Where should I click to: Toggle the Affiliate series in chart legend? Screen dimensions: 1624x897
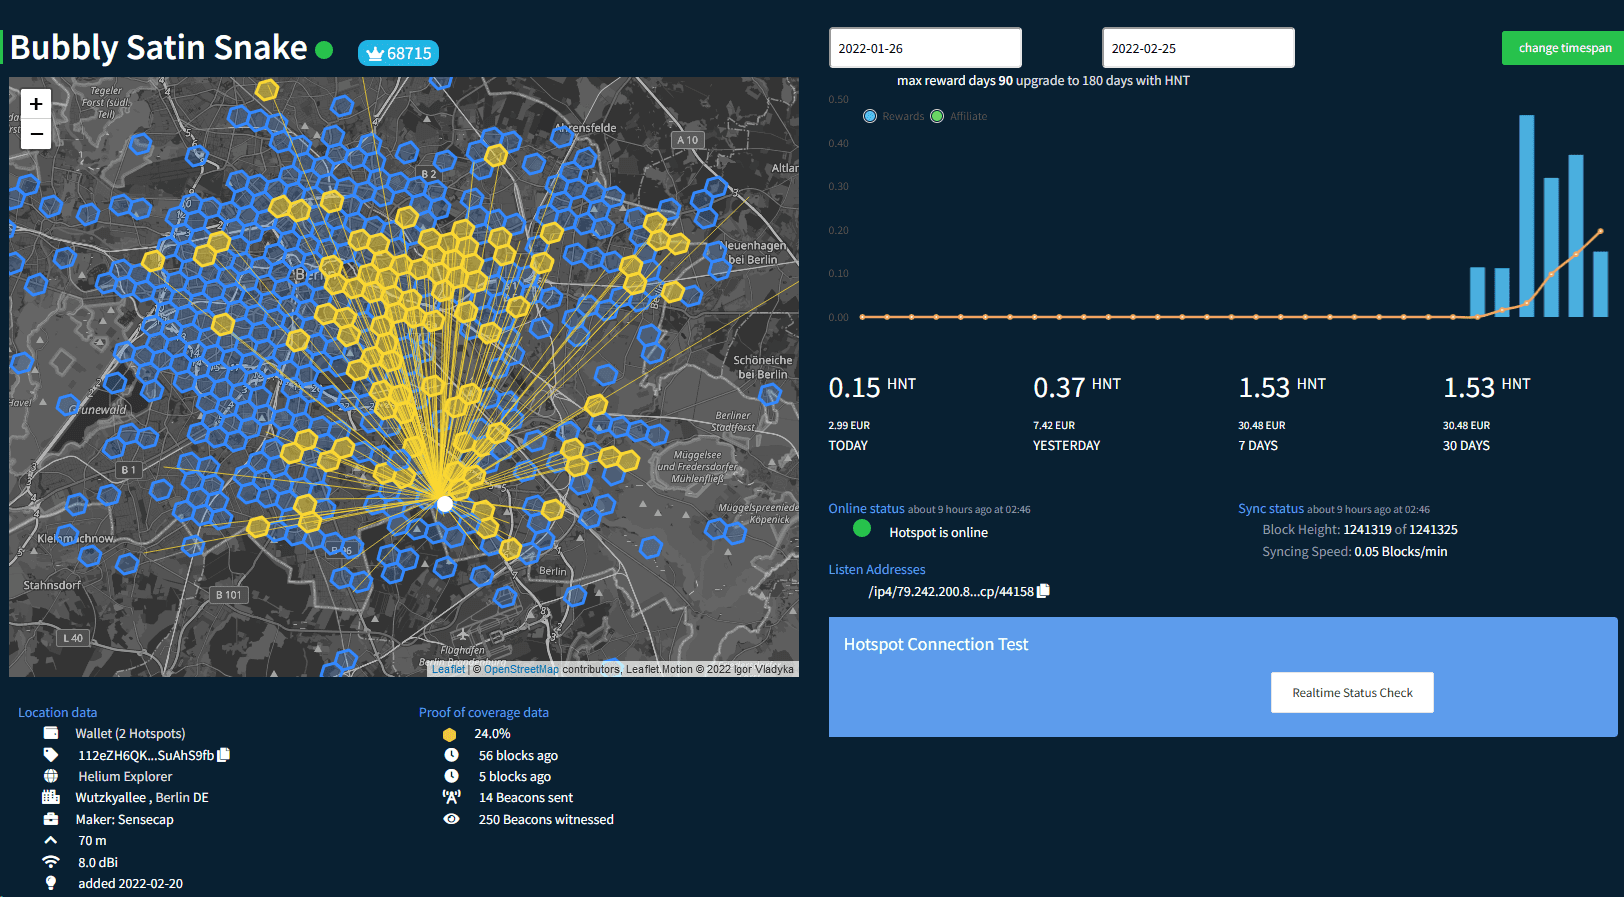pos(958,116)
